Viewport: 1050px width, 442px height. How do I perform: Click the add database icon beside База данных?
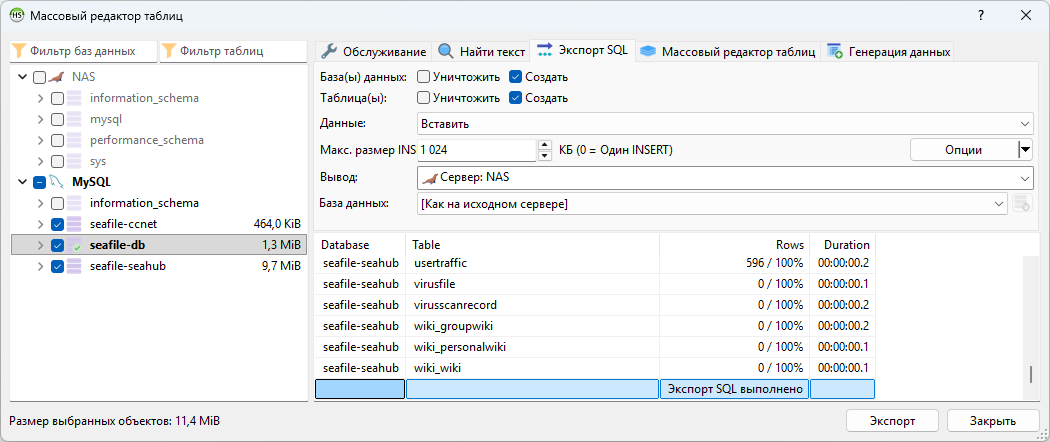1022,204
